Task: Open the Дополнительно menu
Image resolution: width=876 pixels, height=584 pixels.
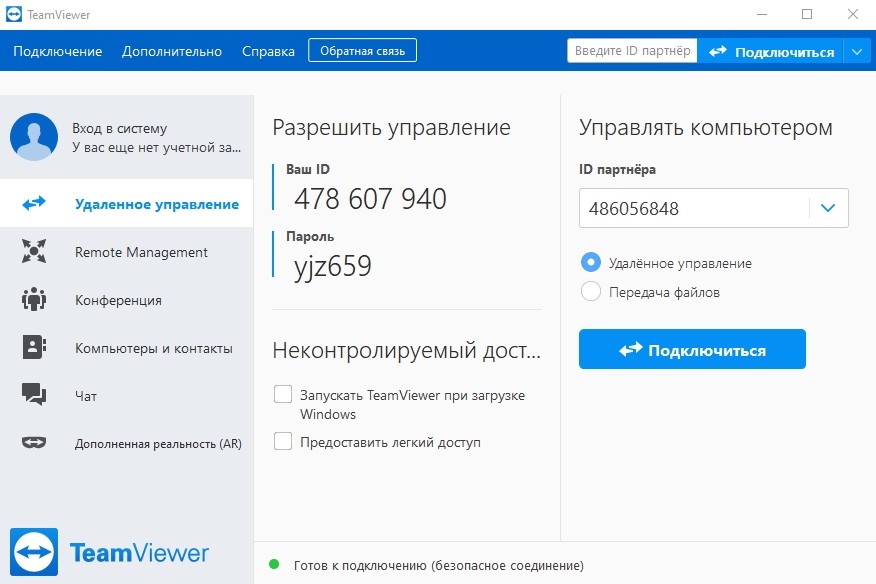Action: point(172,51)
